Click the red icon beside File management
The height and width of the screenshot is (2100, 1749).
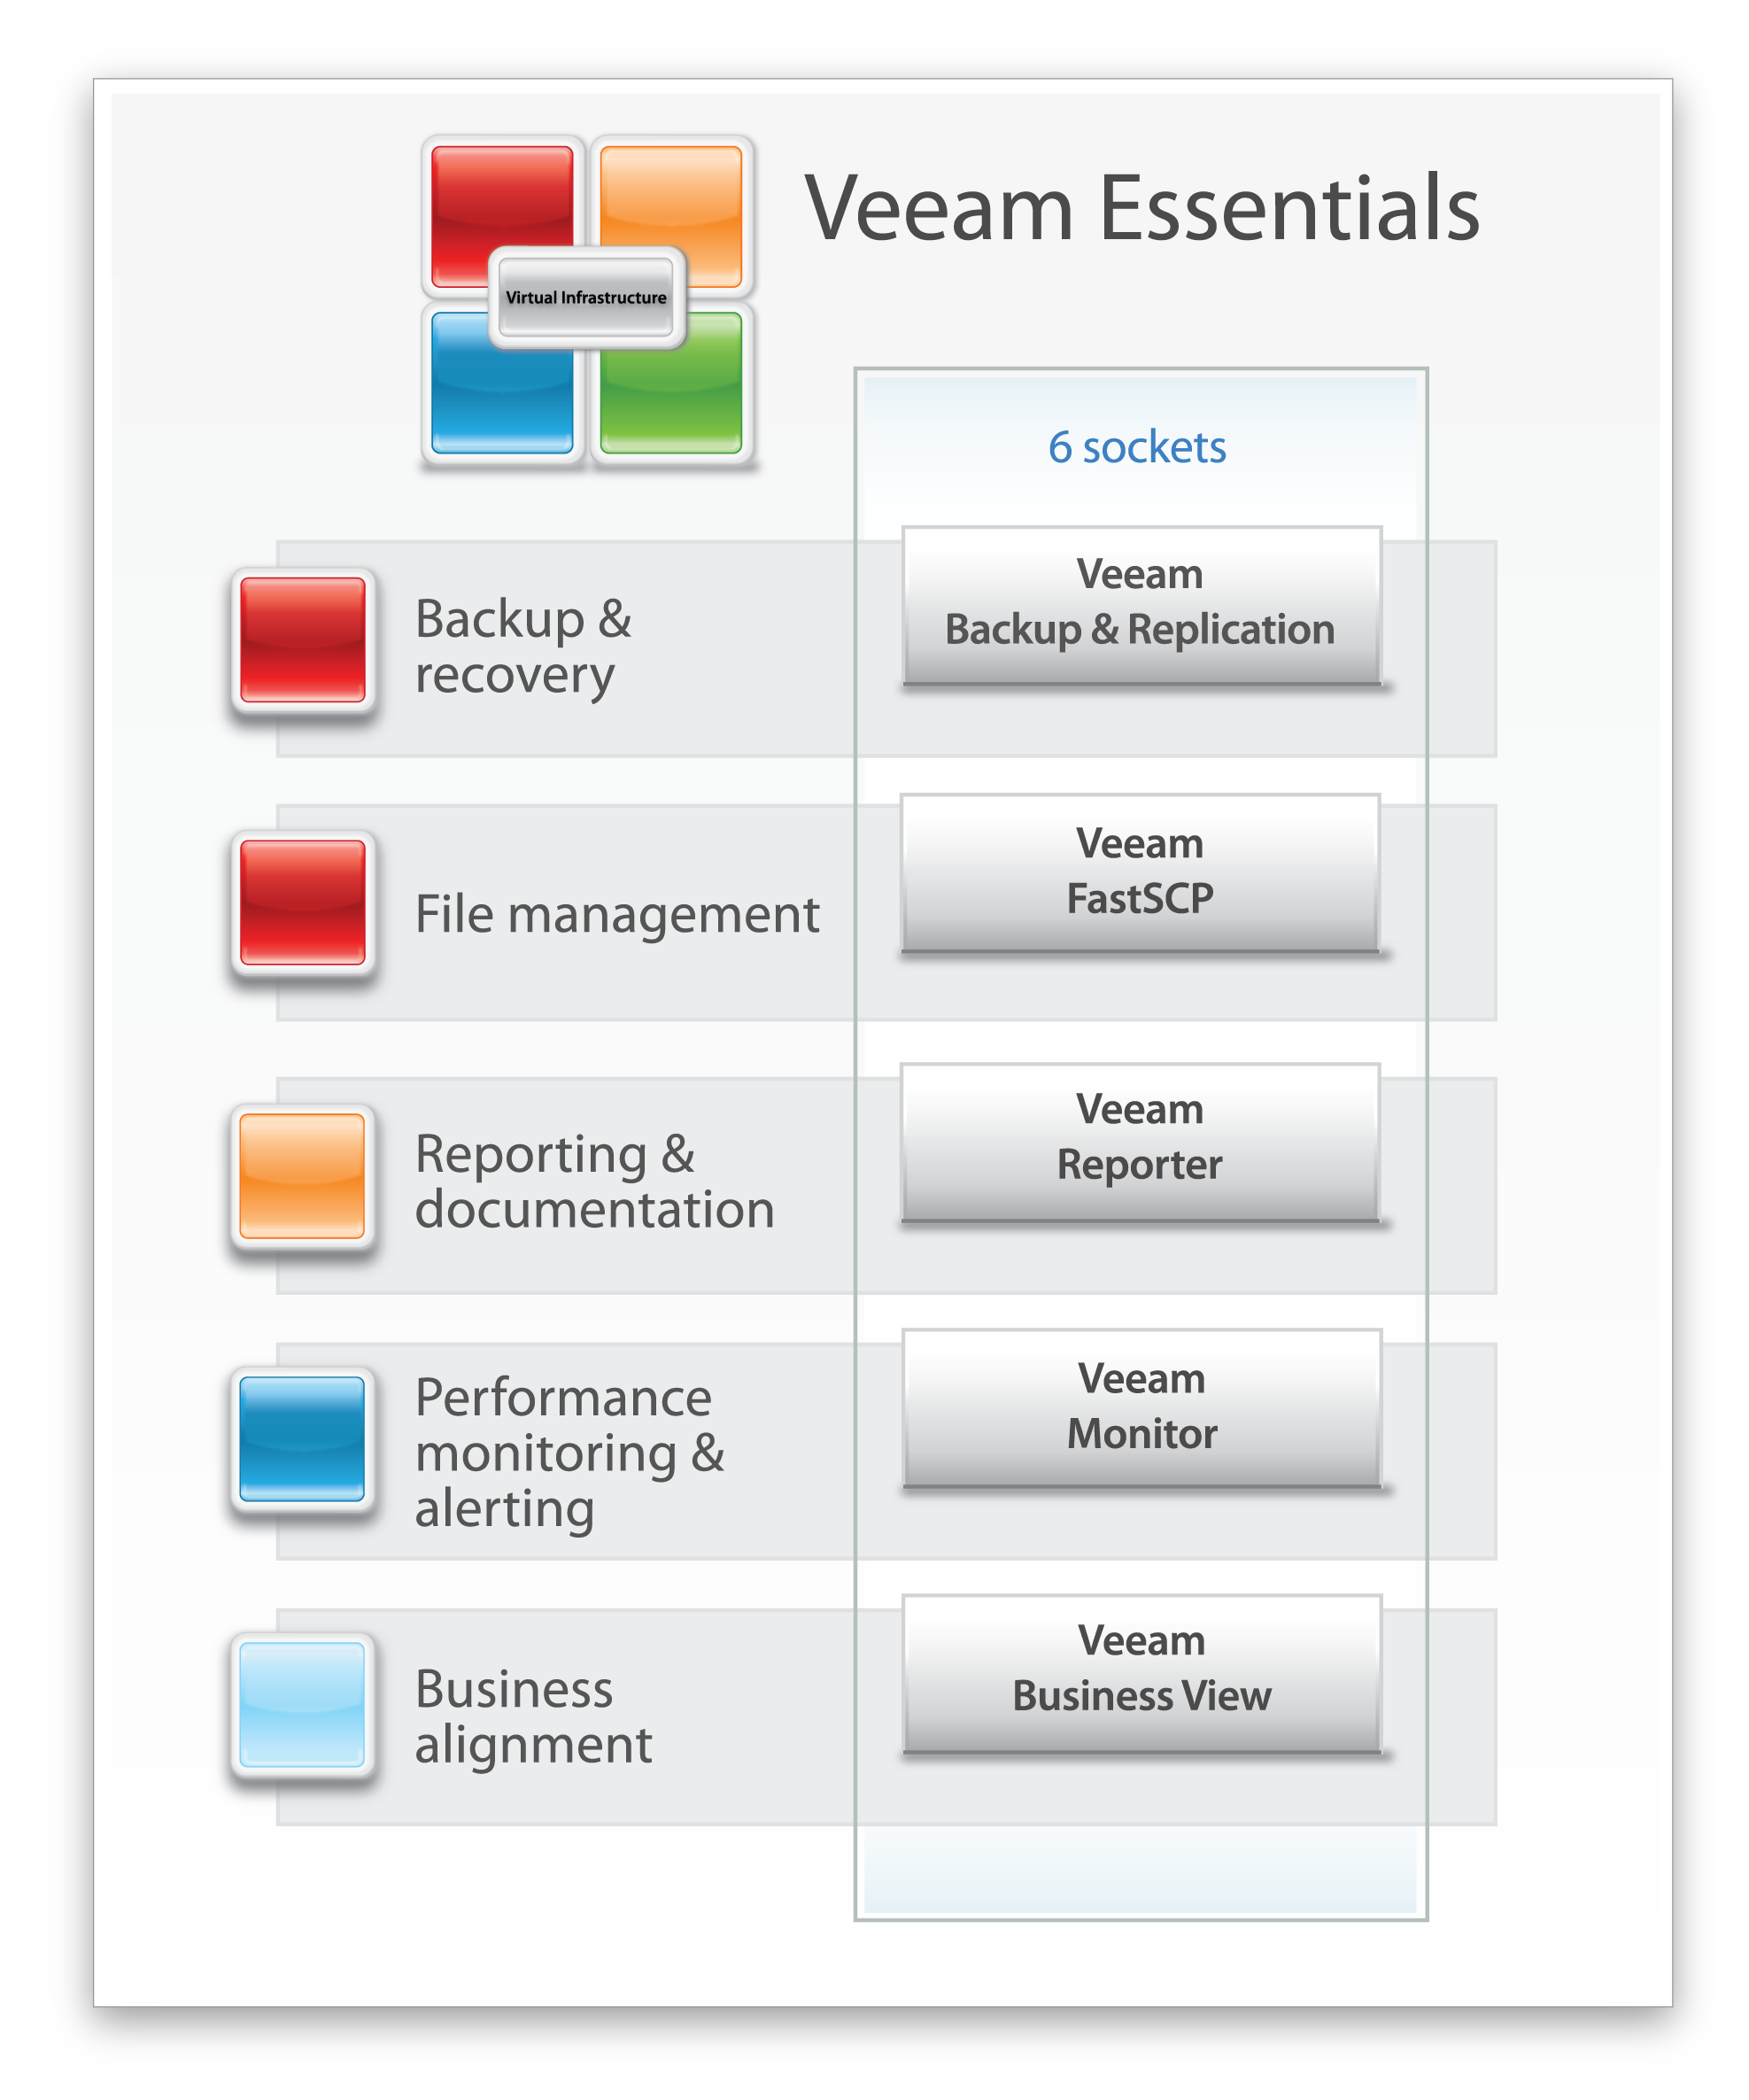(x=302, y=902)
